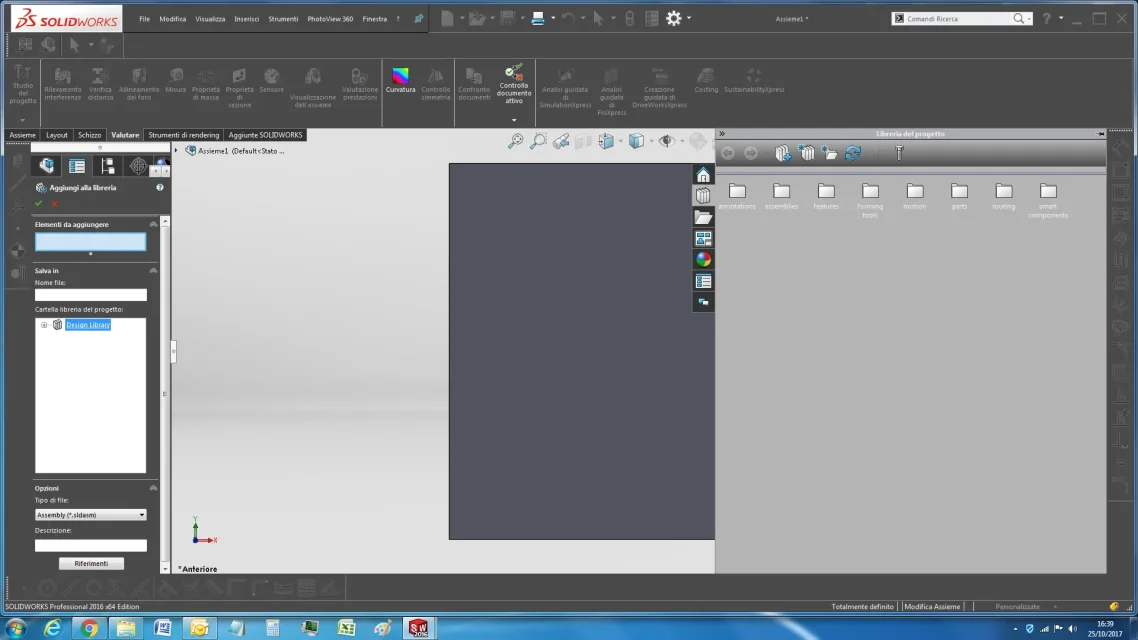The image size is (1138, 640).
Task: Open Tipo di file dropdown
Action: click(x=142, y=515)
